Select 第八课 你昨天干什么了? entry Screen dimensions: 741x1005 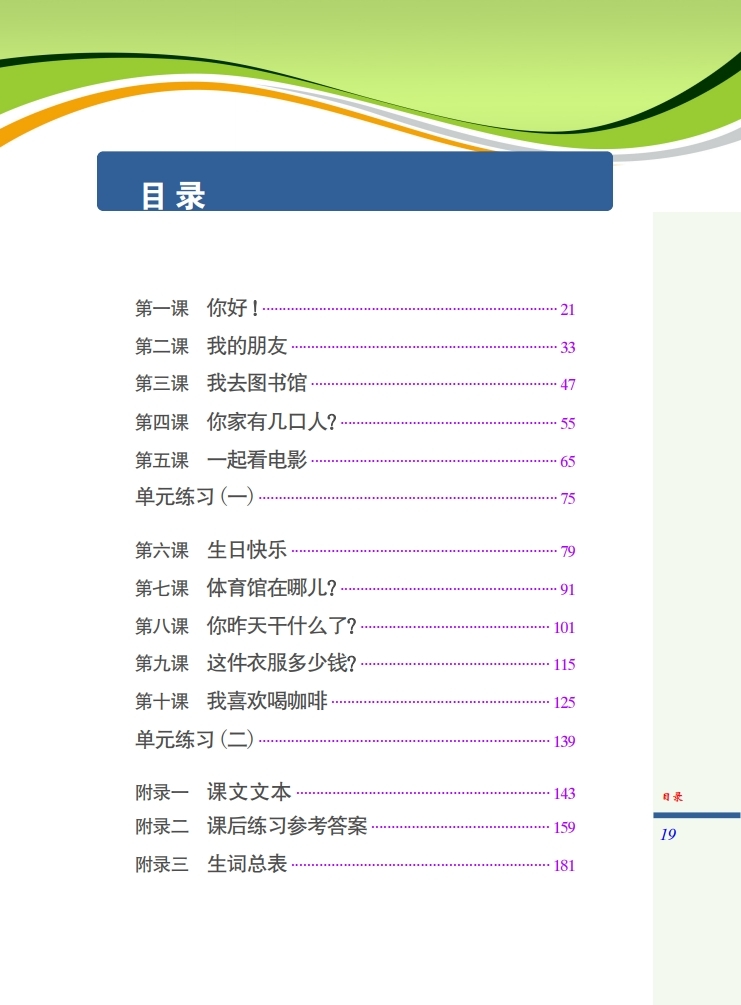(x=354, y=626)
